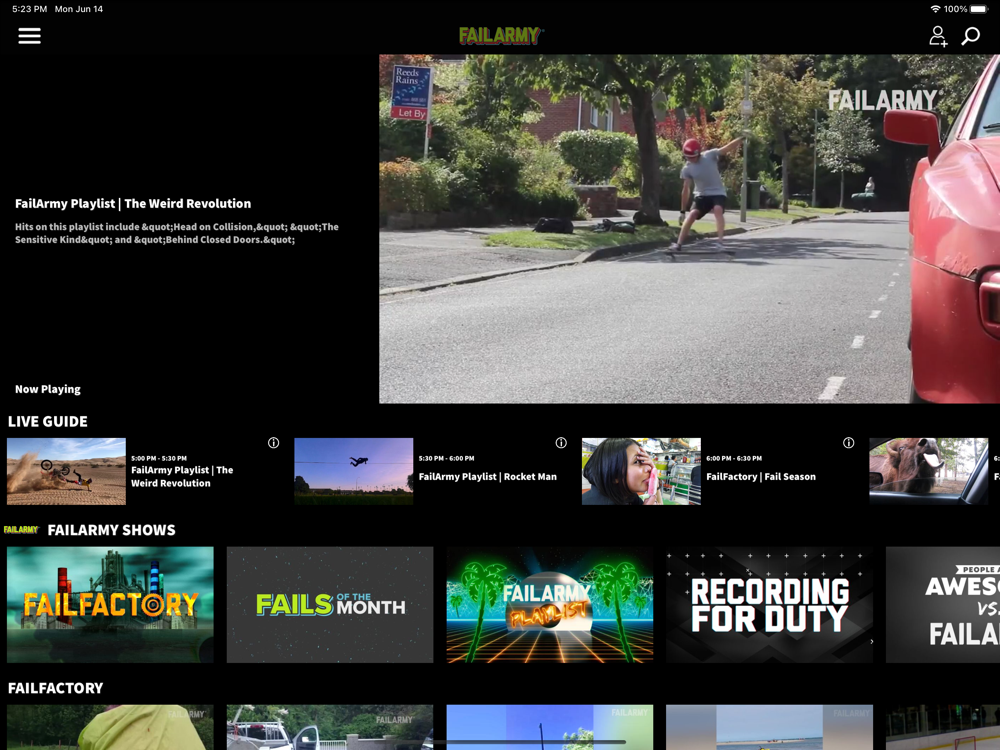Select 'FailArmy Playlist | The Weird Revolution' guide title
The width and height of the screenshot is (1000, 750).
click(x=182, y=476)
